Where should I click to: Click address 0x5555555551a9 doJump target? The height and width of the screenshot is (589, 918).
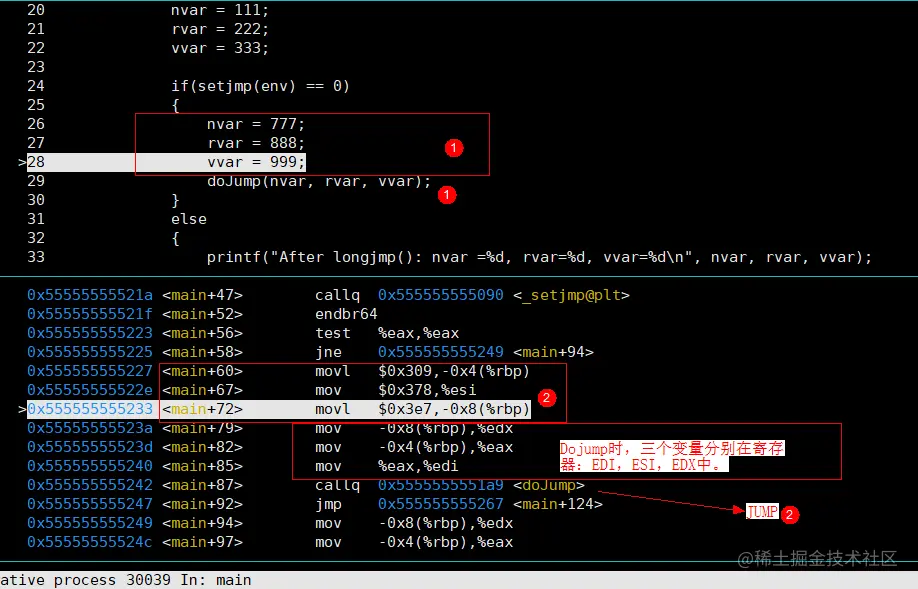point(440,485)
